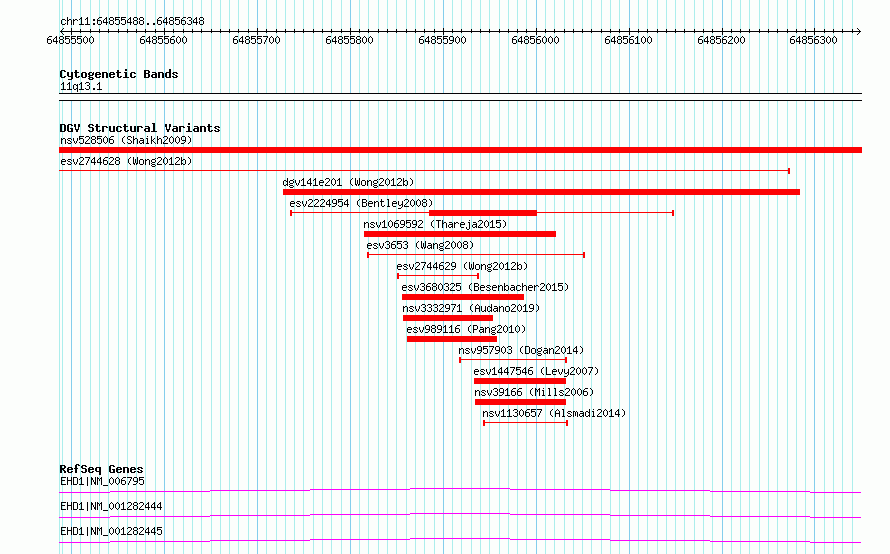Click ruler position 64855700

[x=257, y=40]
